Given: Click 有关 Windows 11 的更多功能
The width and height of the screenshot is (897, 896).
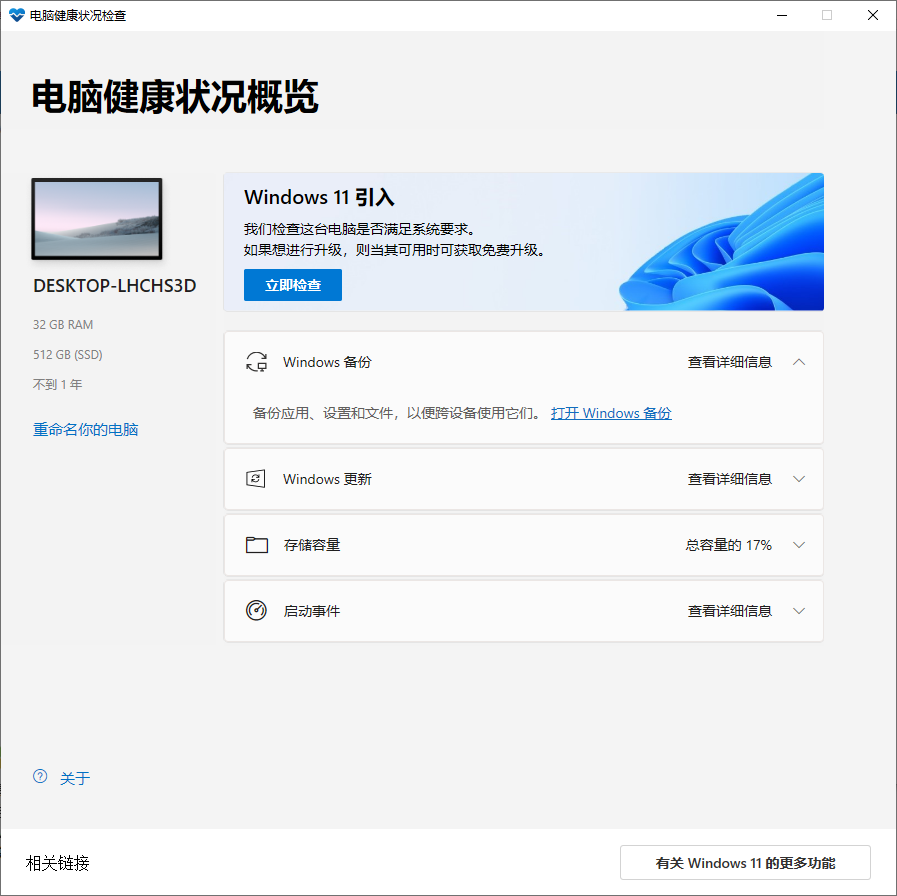Looking at the screenshot, I should [745, 862].
